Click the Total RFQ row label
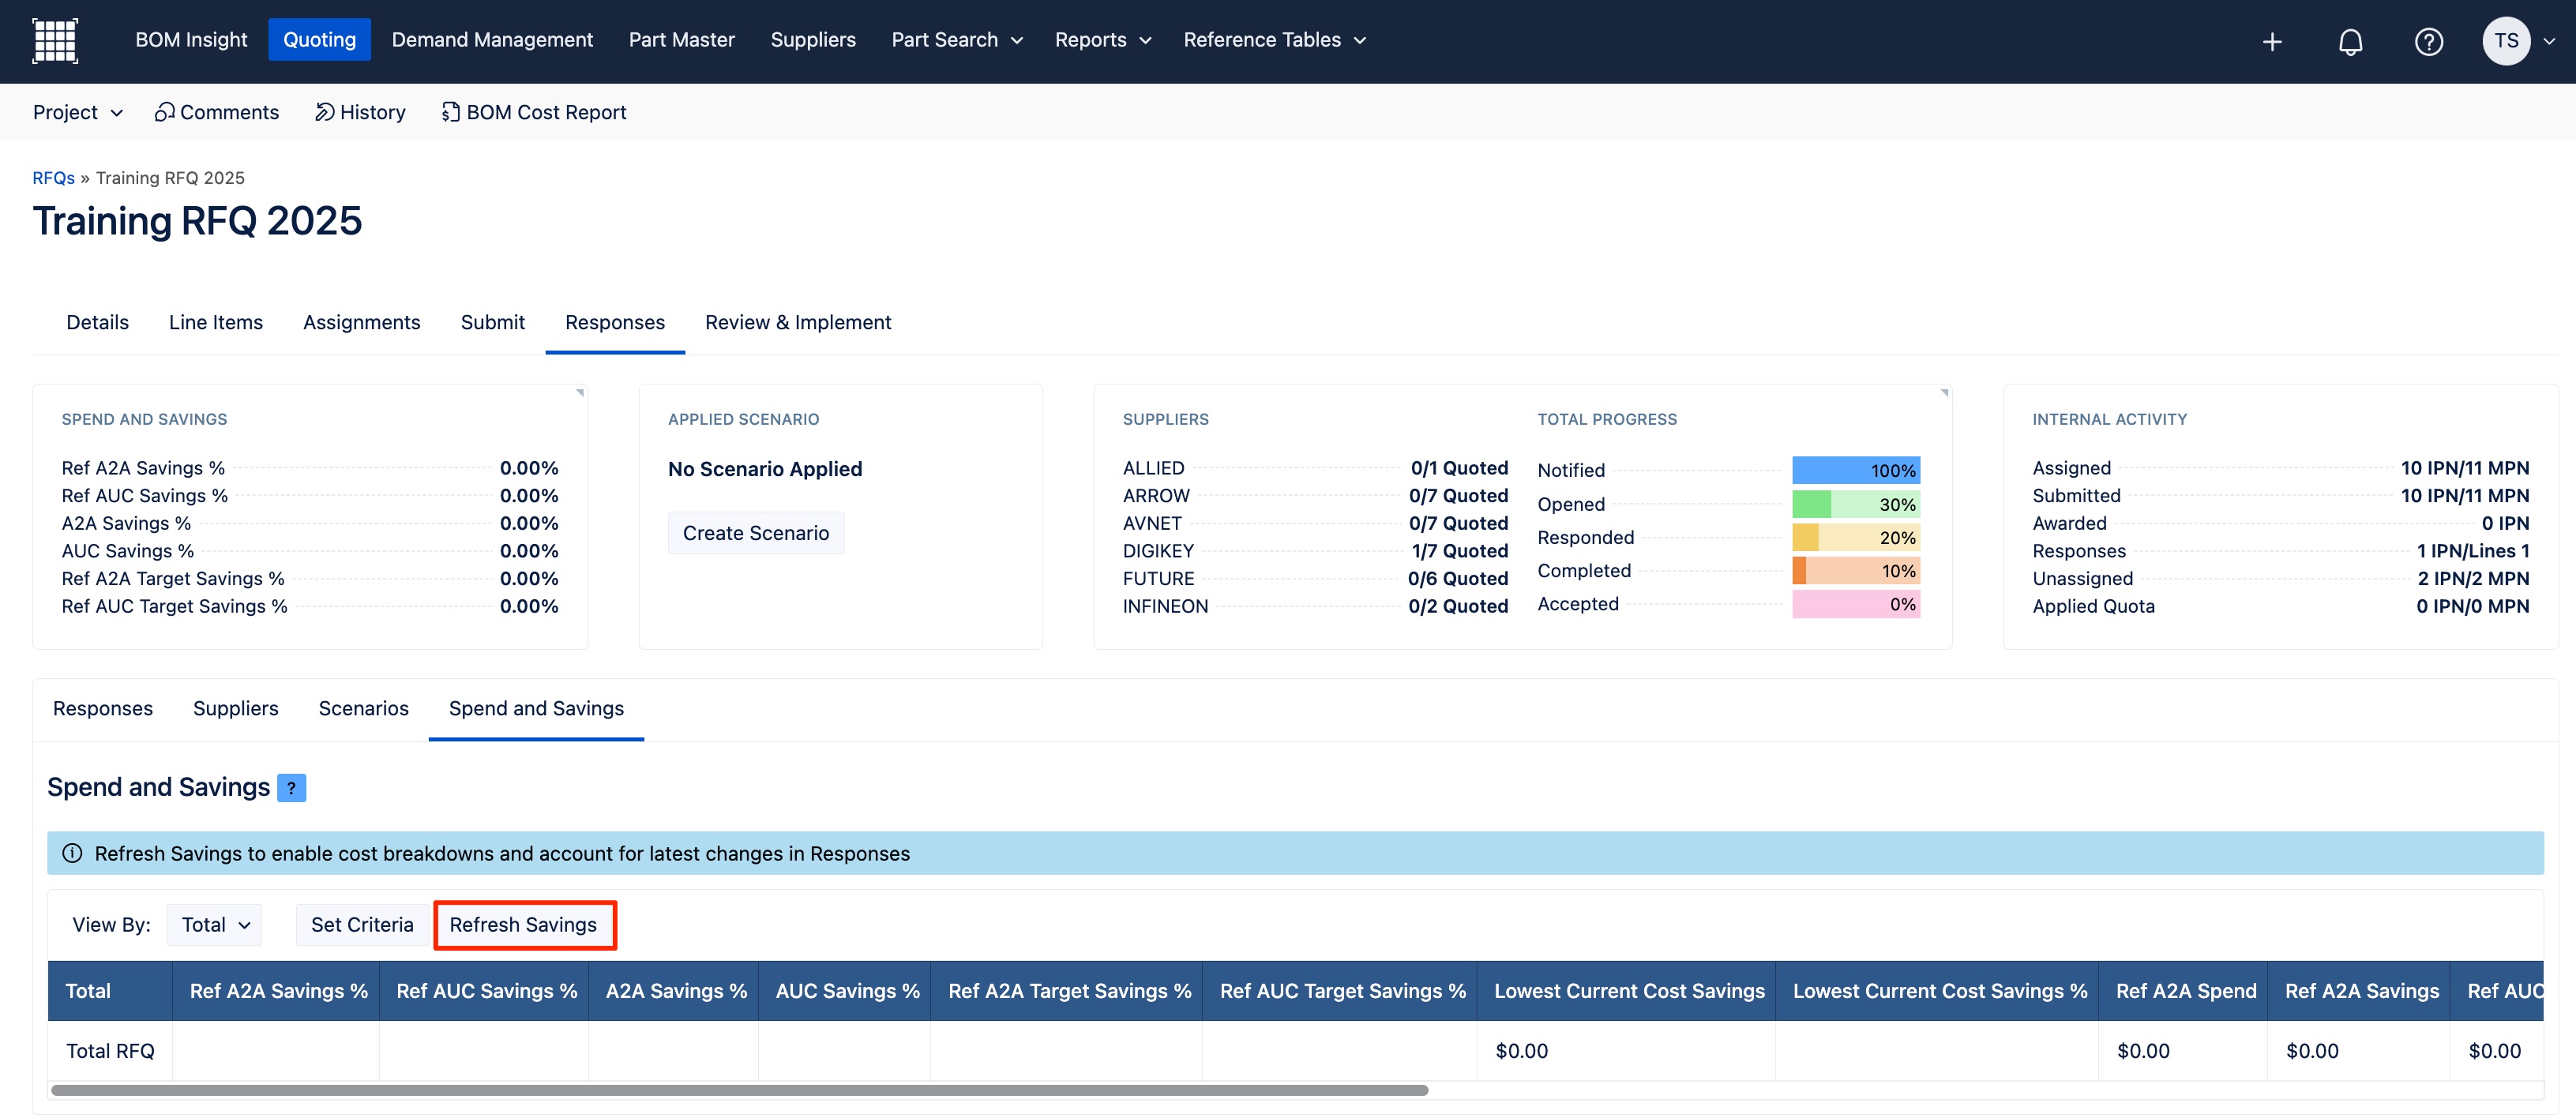 click(x=110, y=1051)
